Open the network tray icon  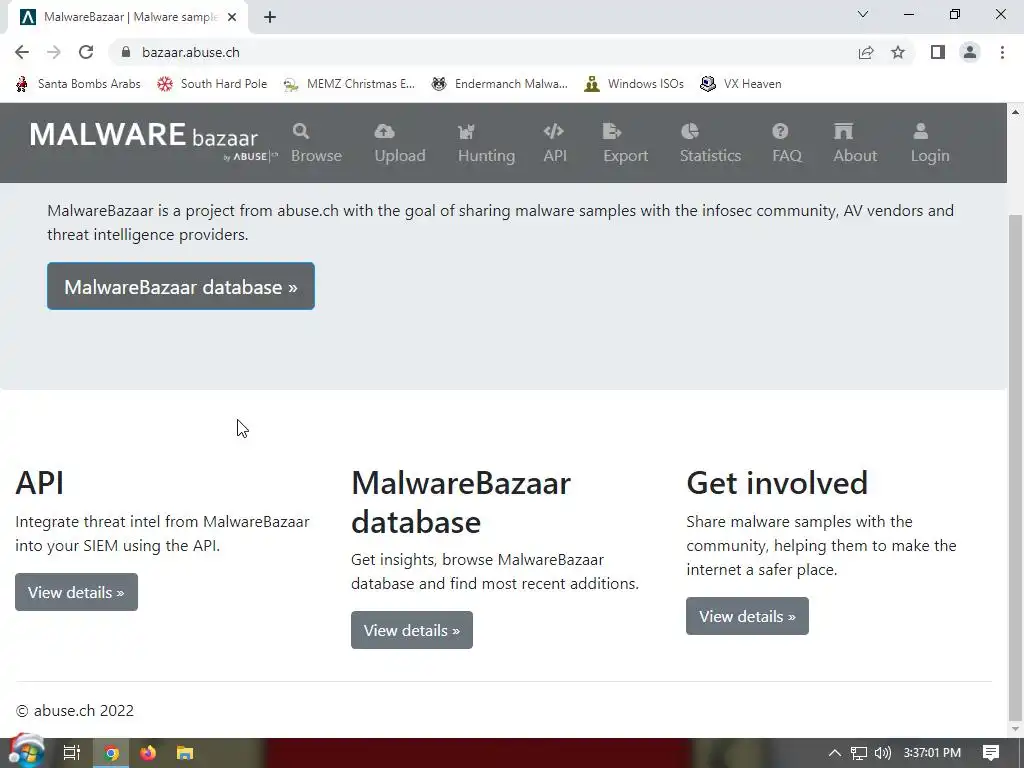point(859,753)
